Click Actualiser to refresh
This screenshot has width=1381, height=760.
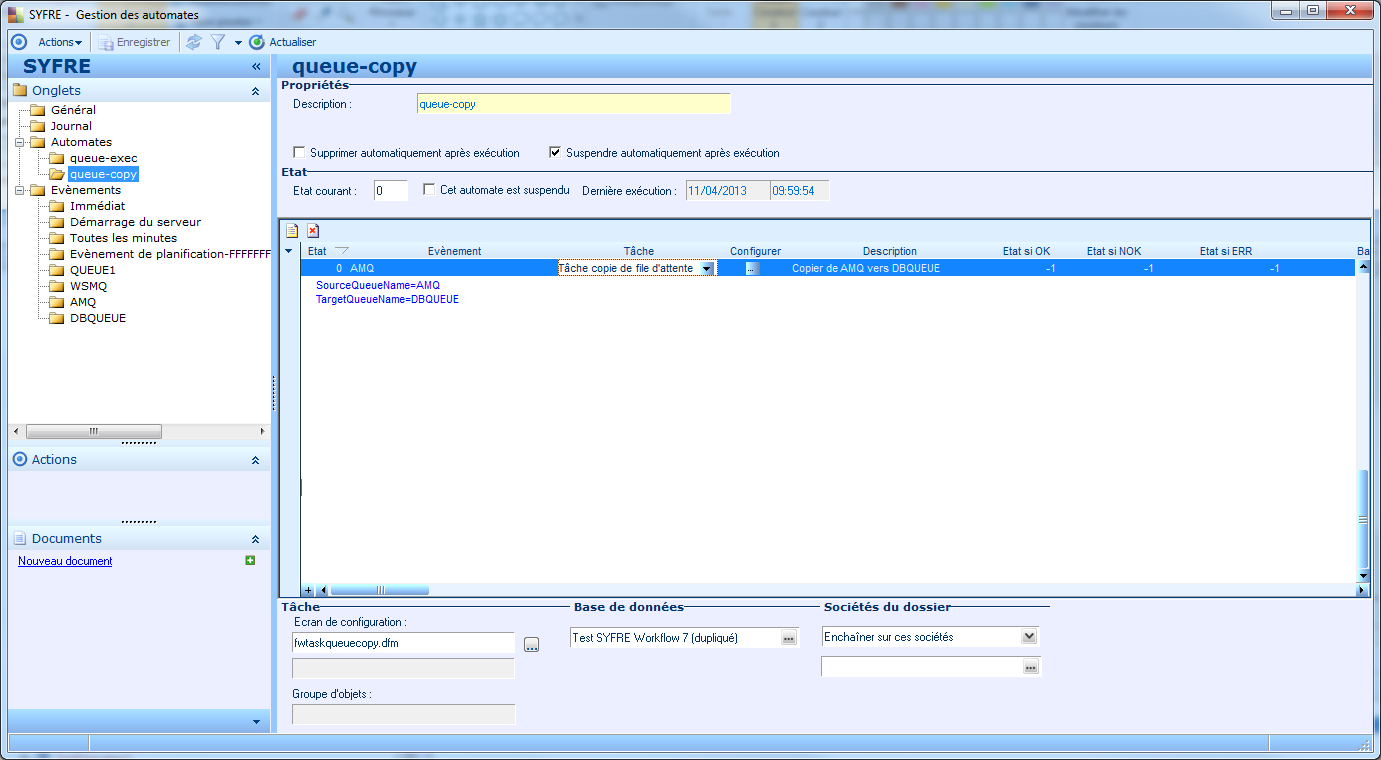(x=283, y=42)
